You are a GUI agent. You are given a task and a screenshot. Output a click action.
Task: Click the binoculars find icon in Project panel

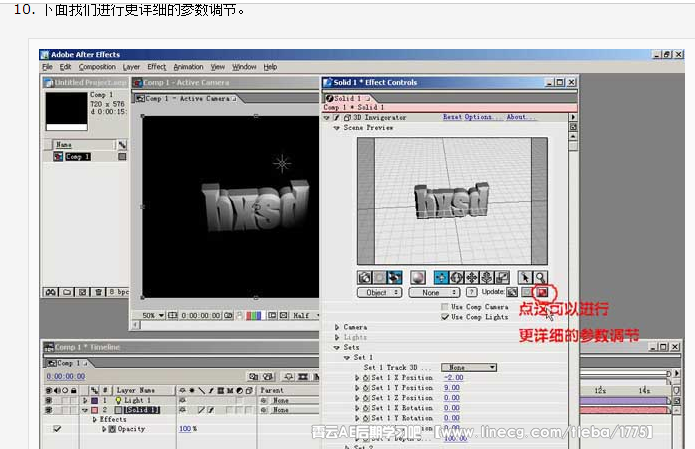(51, 292)
